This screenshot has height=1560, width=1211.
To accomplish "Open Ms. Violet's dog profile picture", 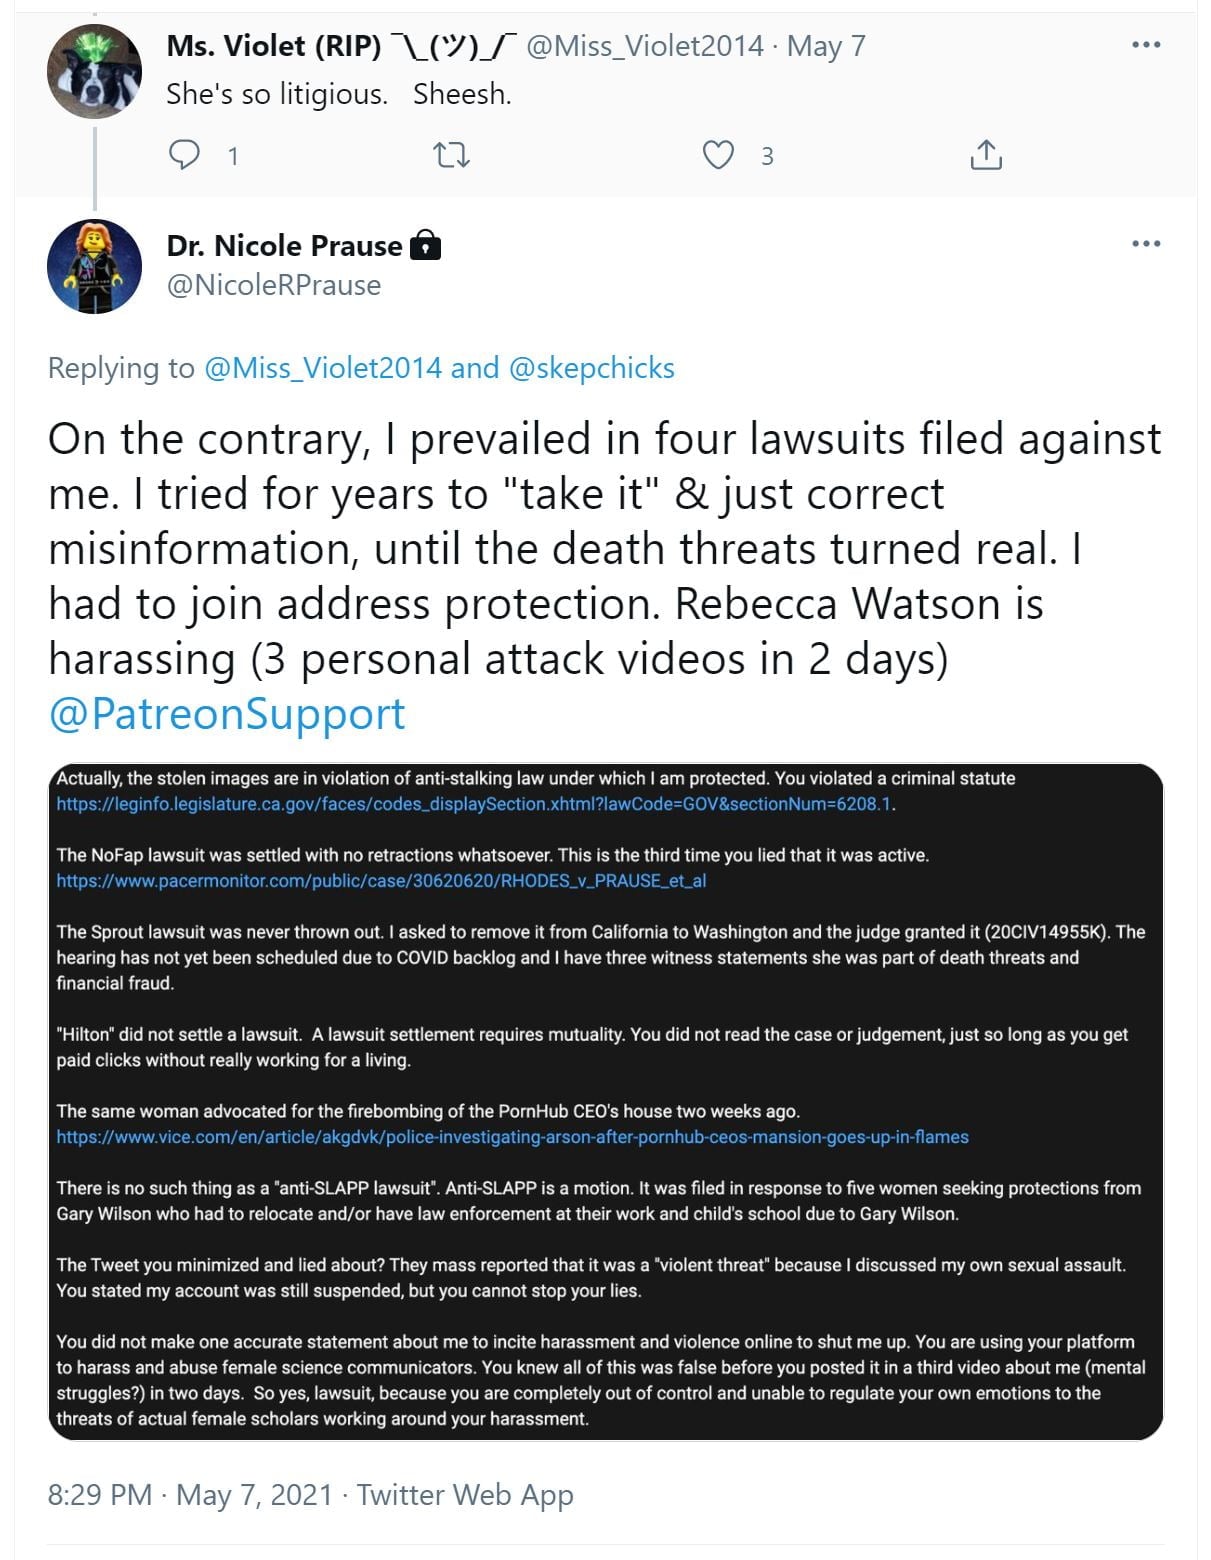I will [94, 71].
